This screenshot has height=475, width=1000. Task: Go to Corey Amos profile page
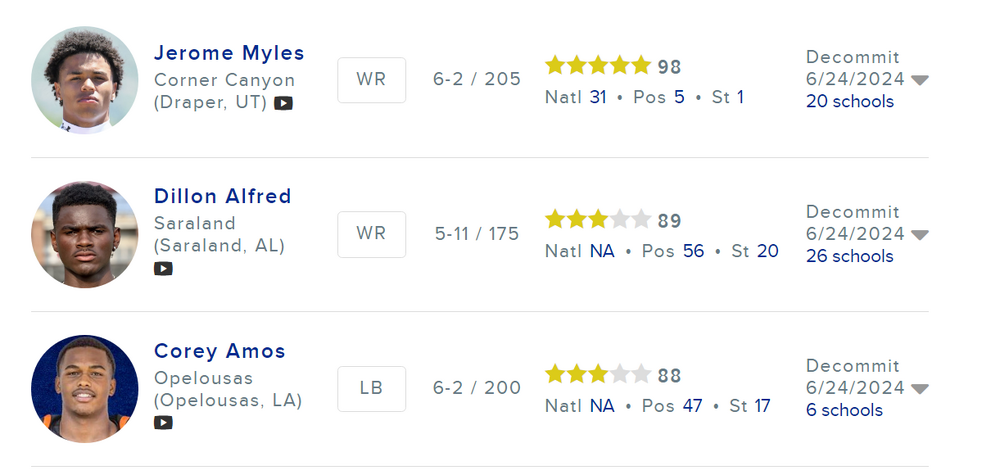[x=219, y=351]
